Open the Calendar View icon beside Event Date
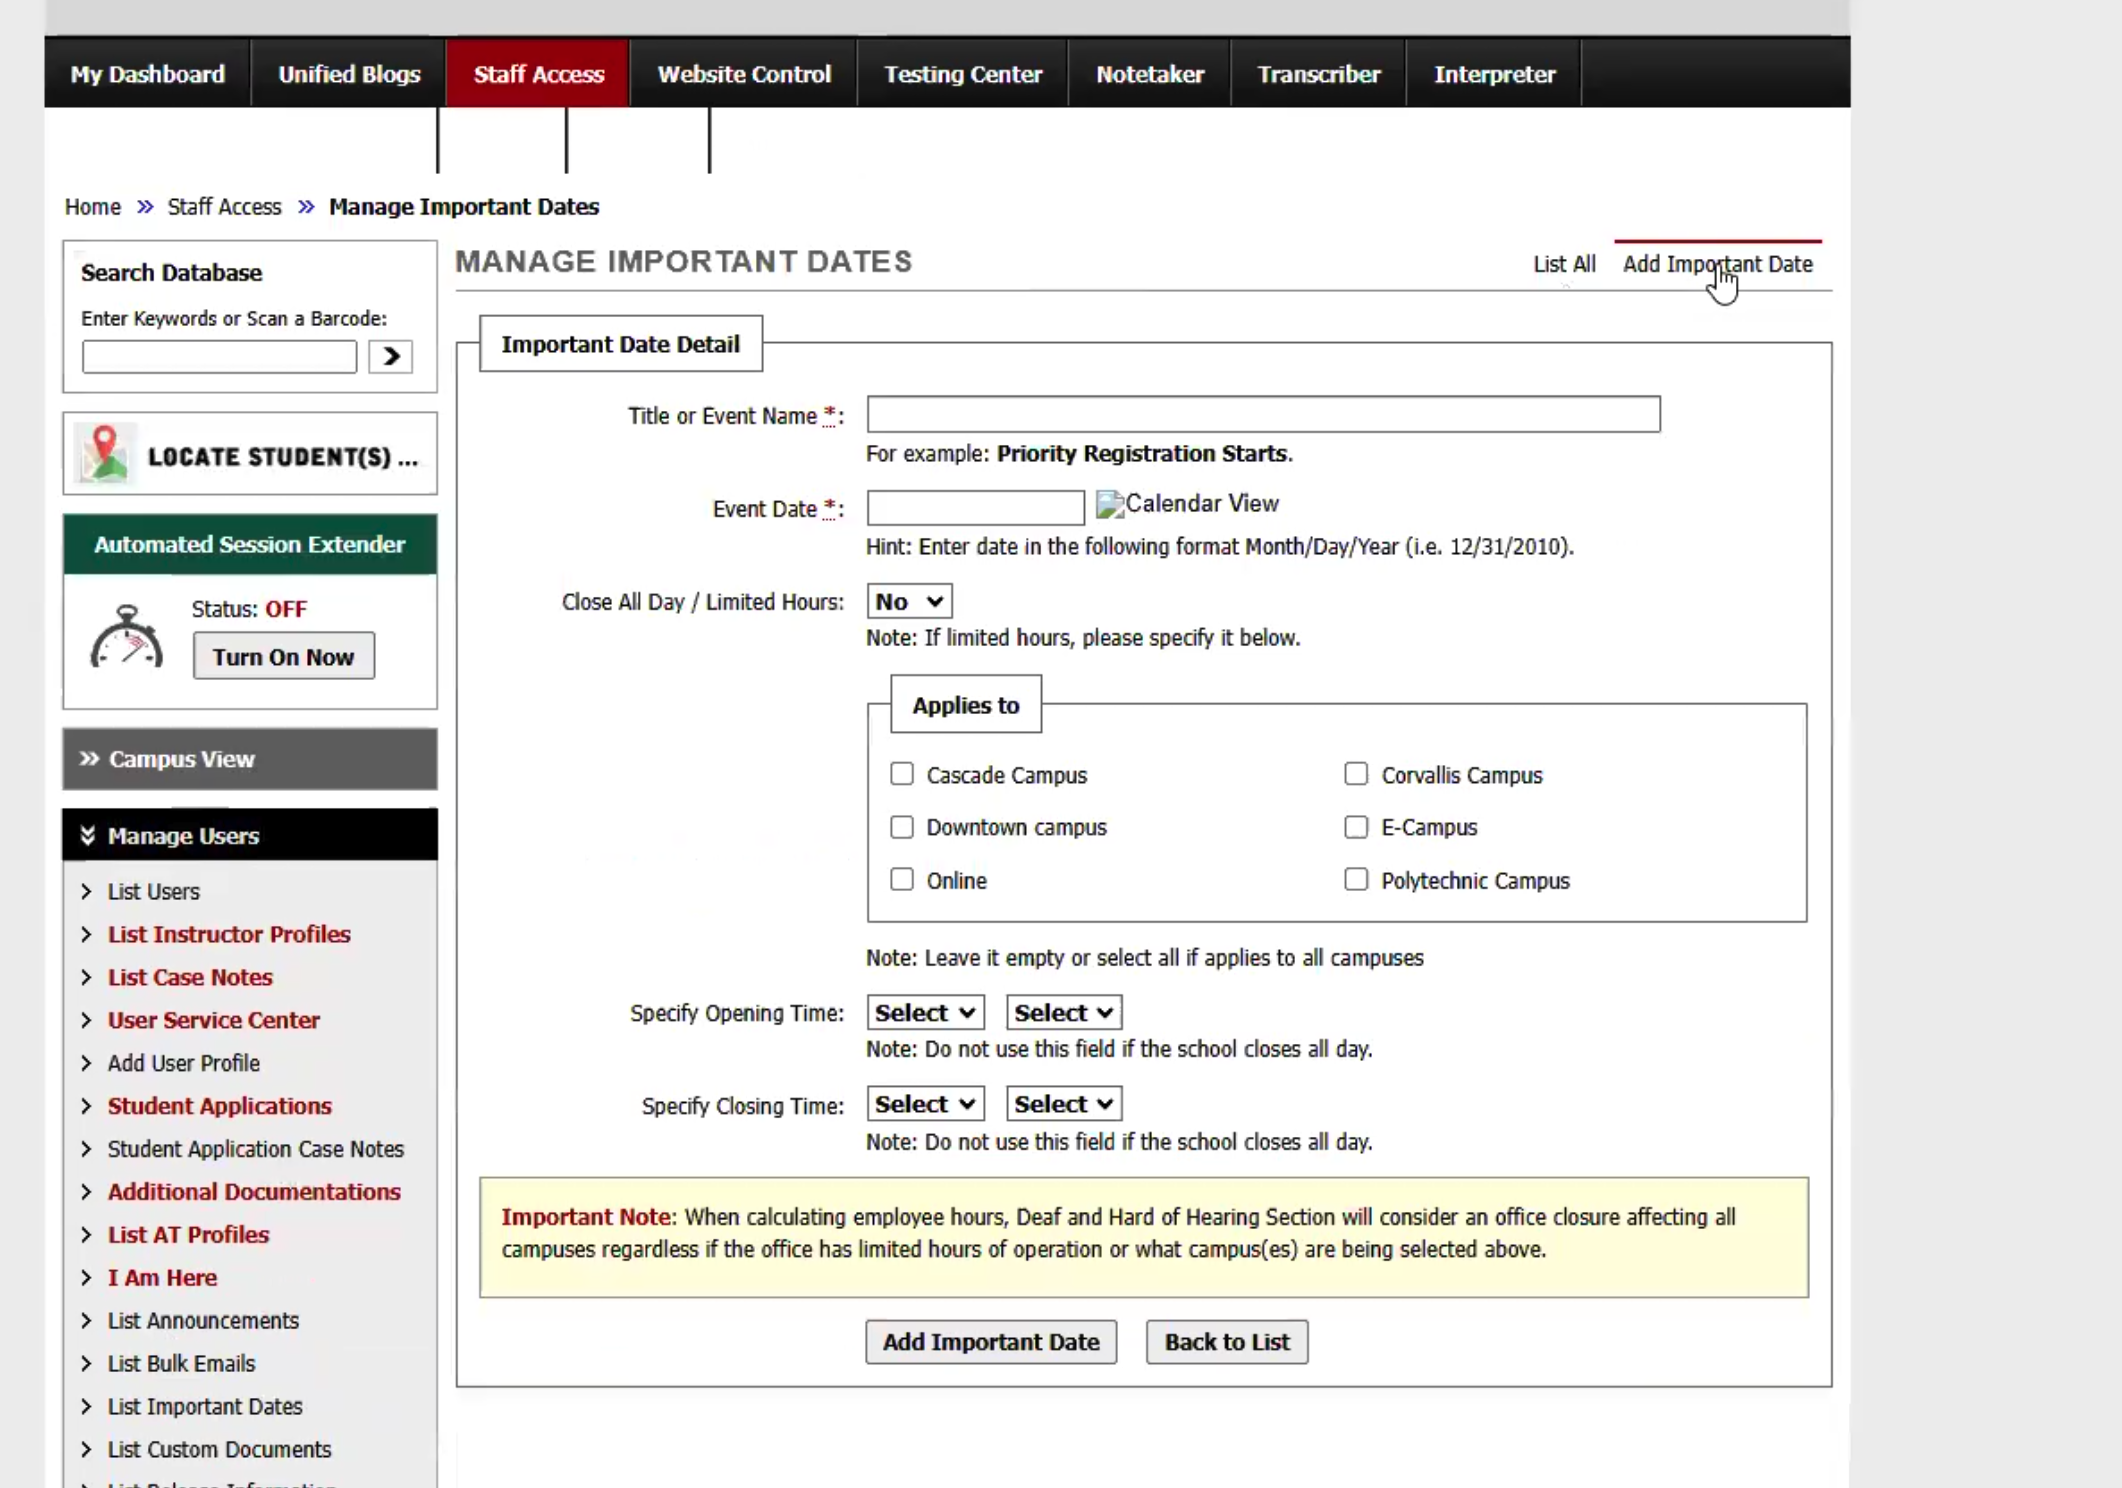This screenshot has width=2122, height=1488. (1109, 504)
